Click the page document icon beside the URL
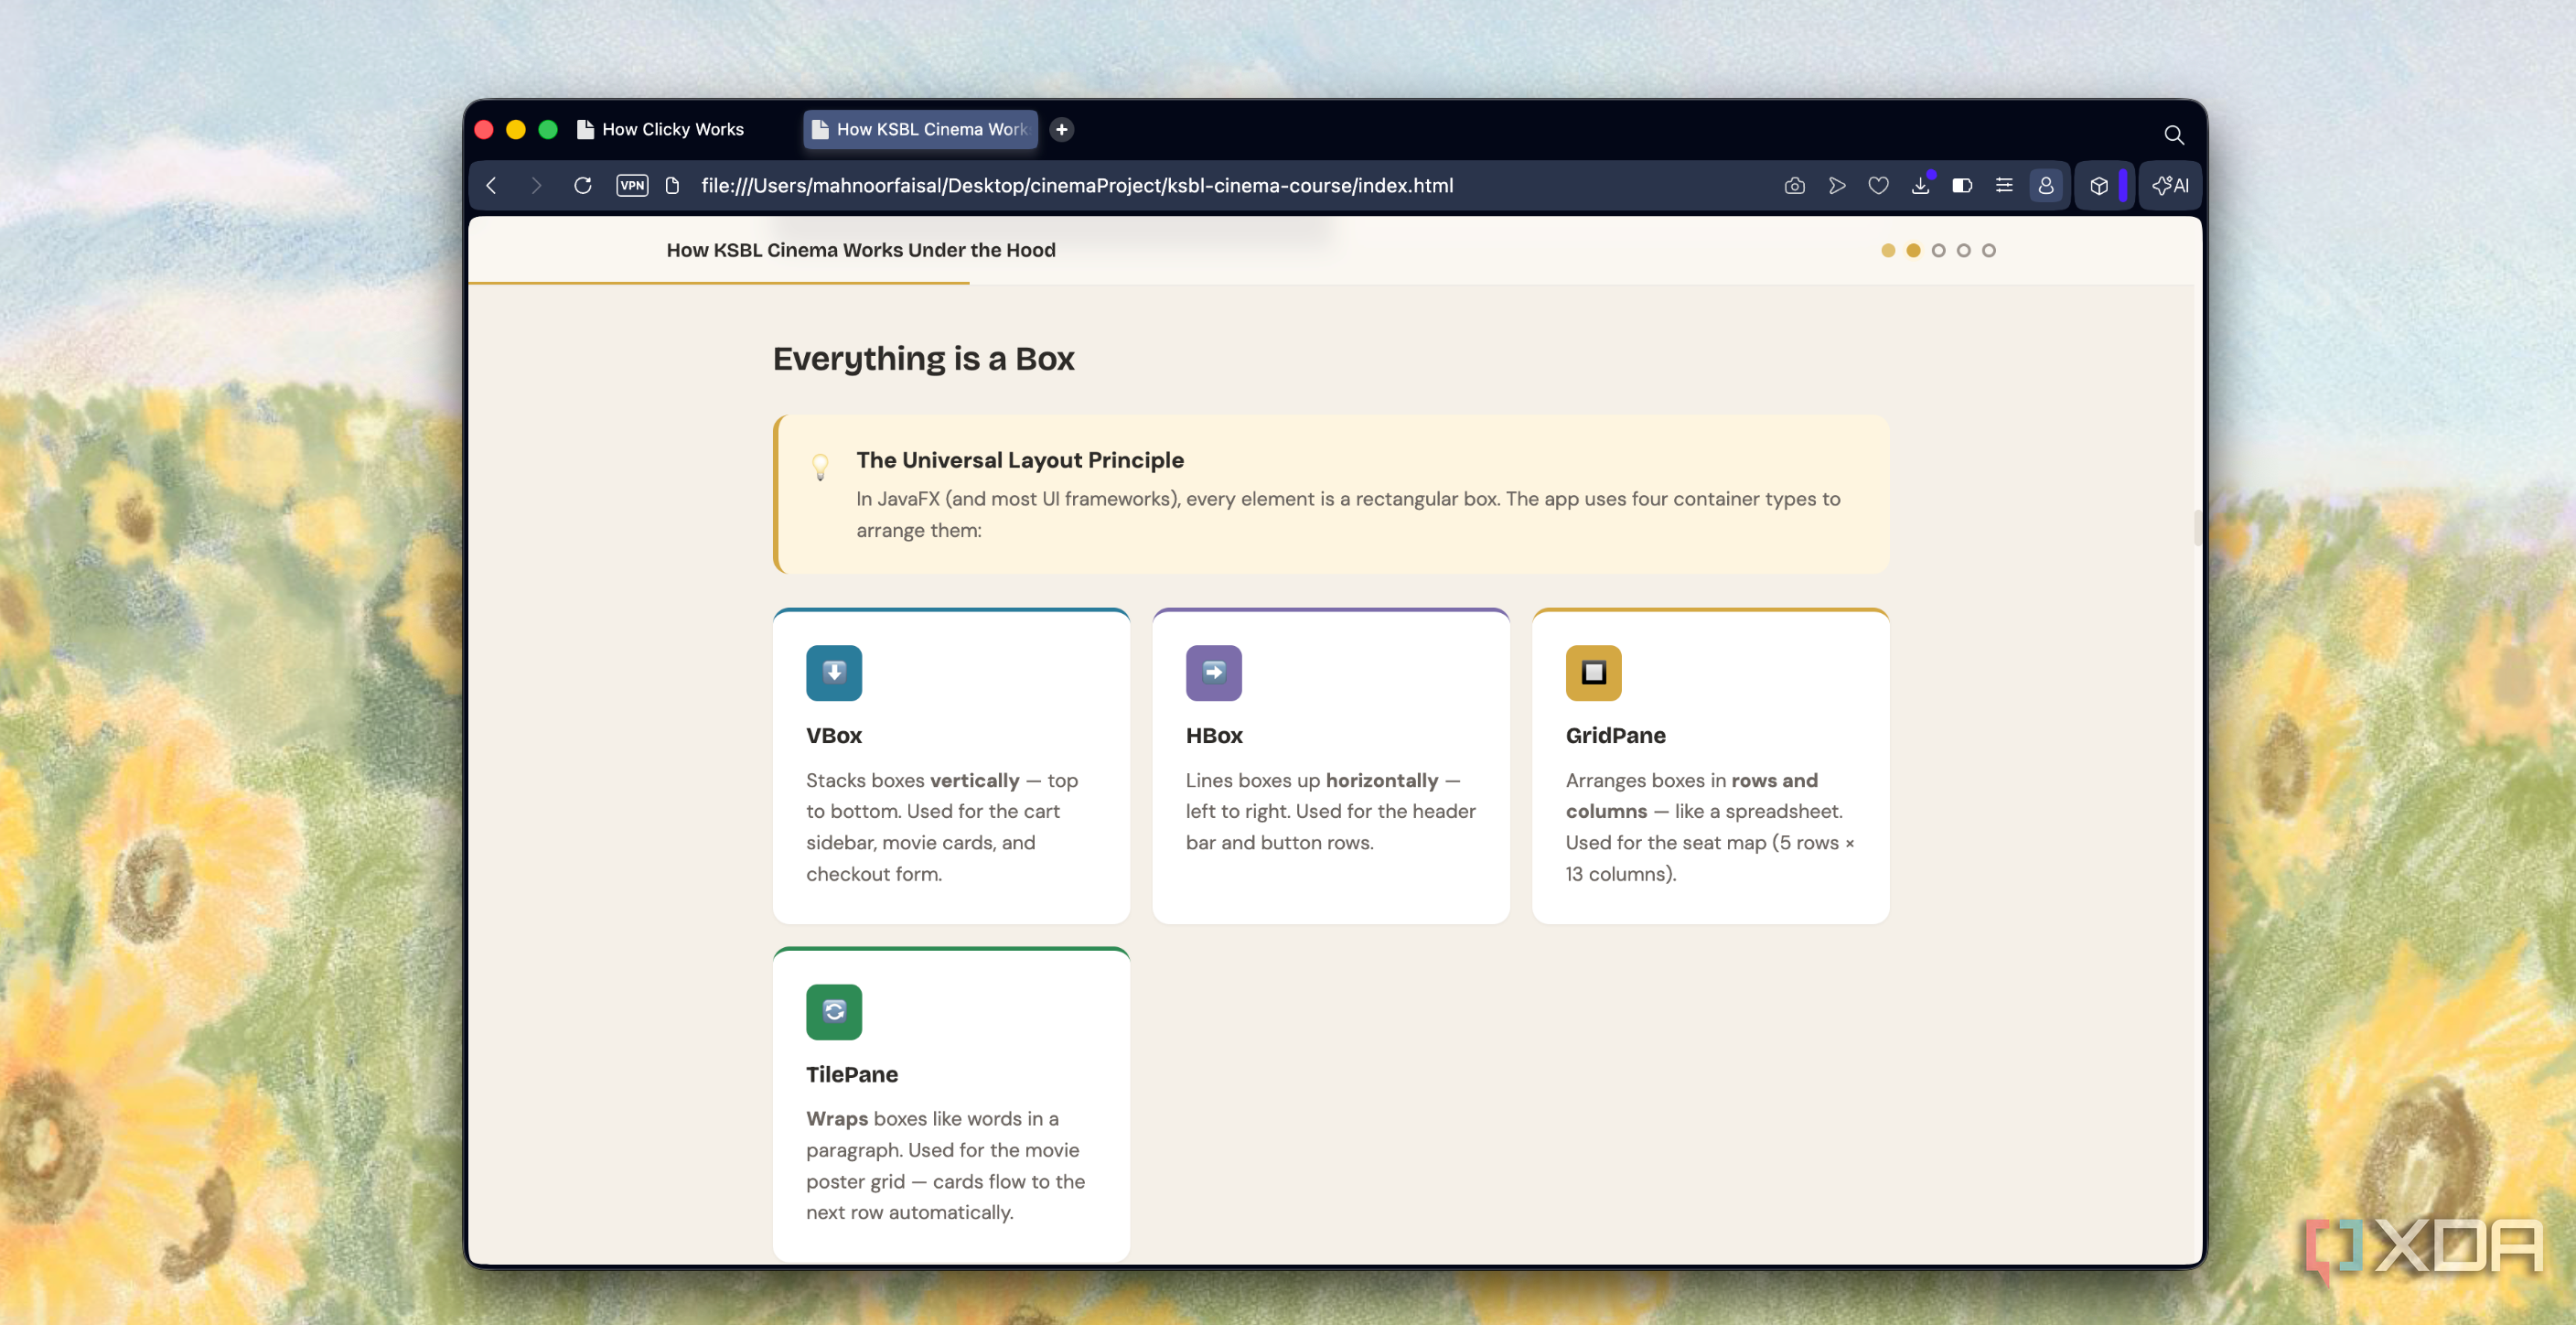Screen dimensions: 2576x1325 tap(672, 185)
